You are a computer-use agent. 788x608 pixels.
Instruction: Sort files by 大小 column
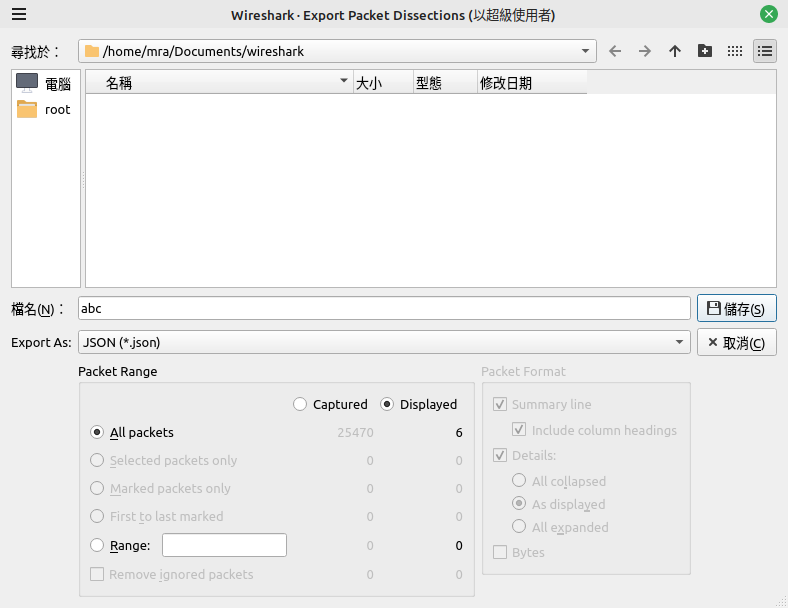(383, 82)
